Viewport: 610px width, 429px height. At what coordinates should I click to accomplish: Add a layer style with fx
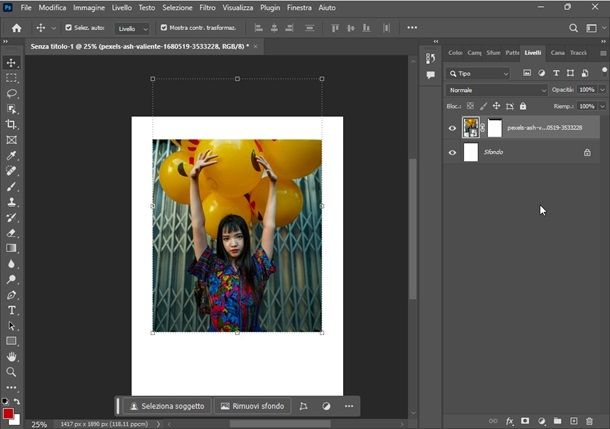coord(509,421)
